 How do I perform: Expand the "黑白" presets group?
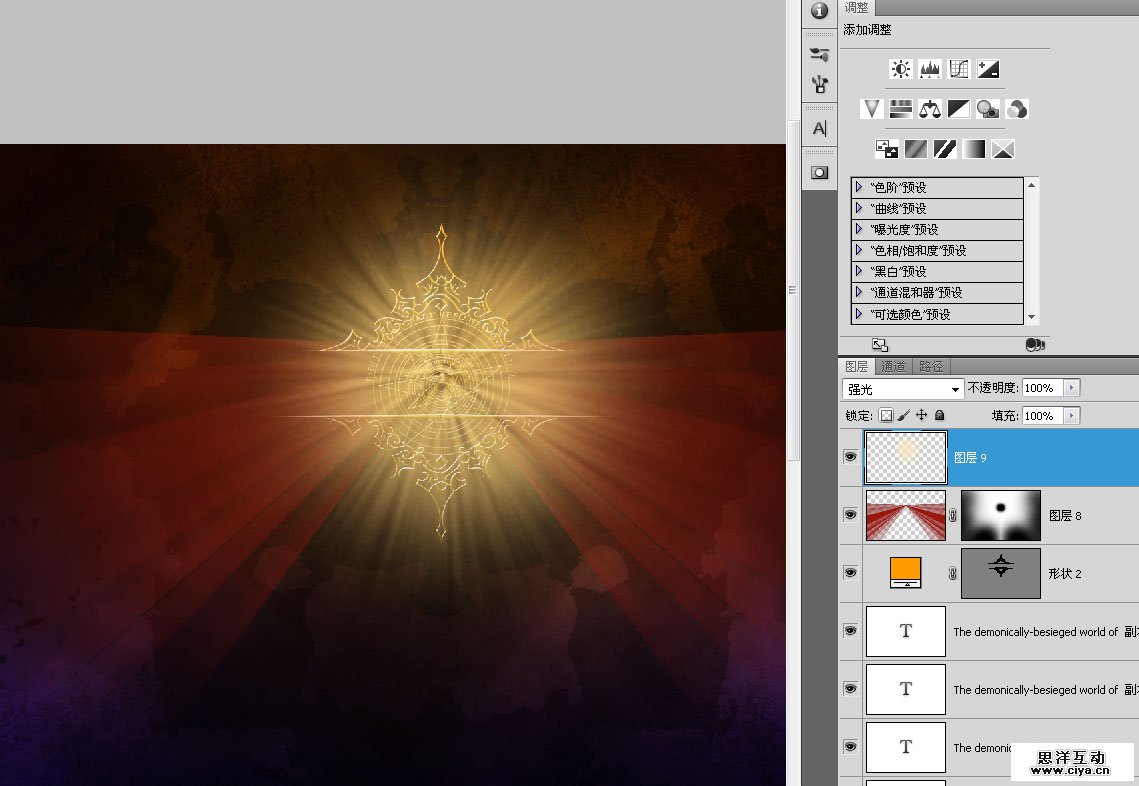859,271
